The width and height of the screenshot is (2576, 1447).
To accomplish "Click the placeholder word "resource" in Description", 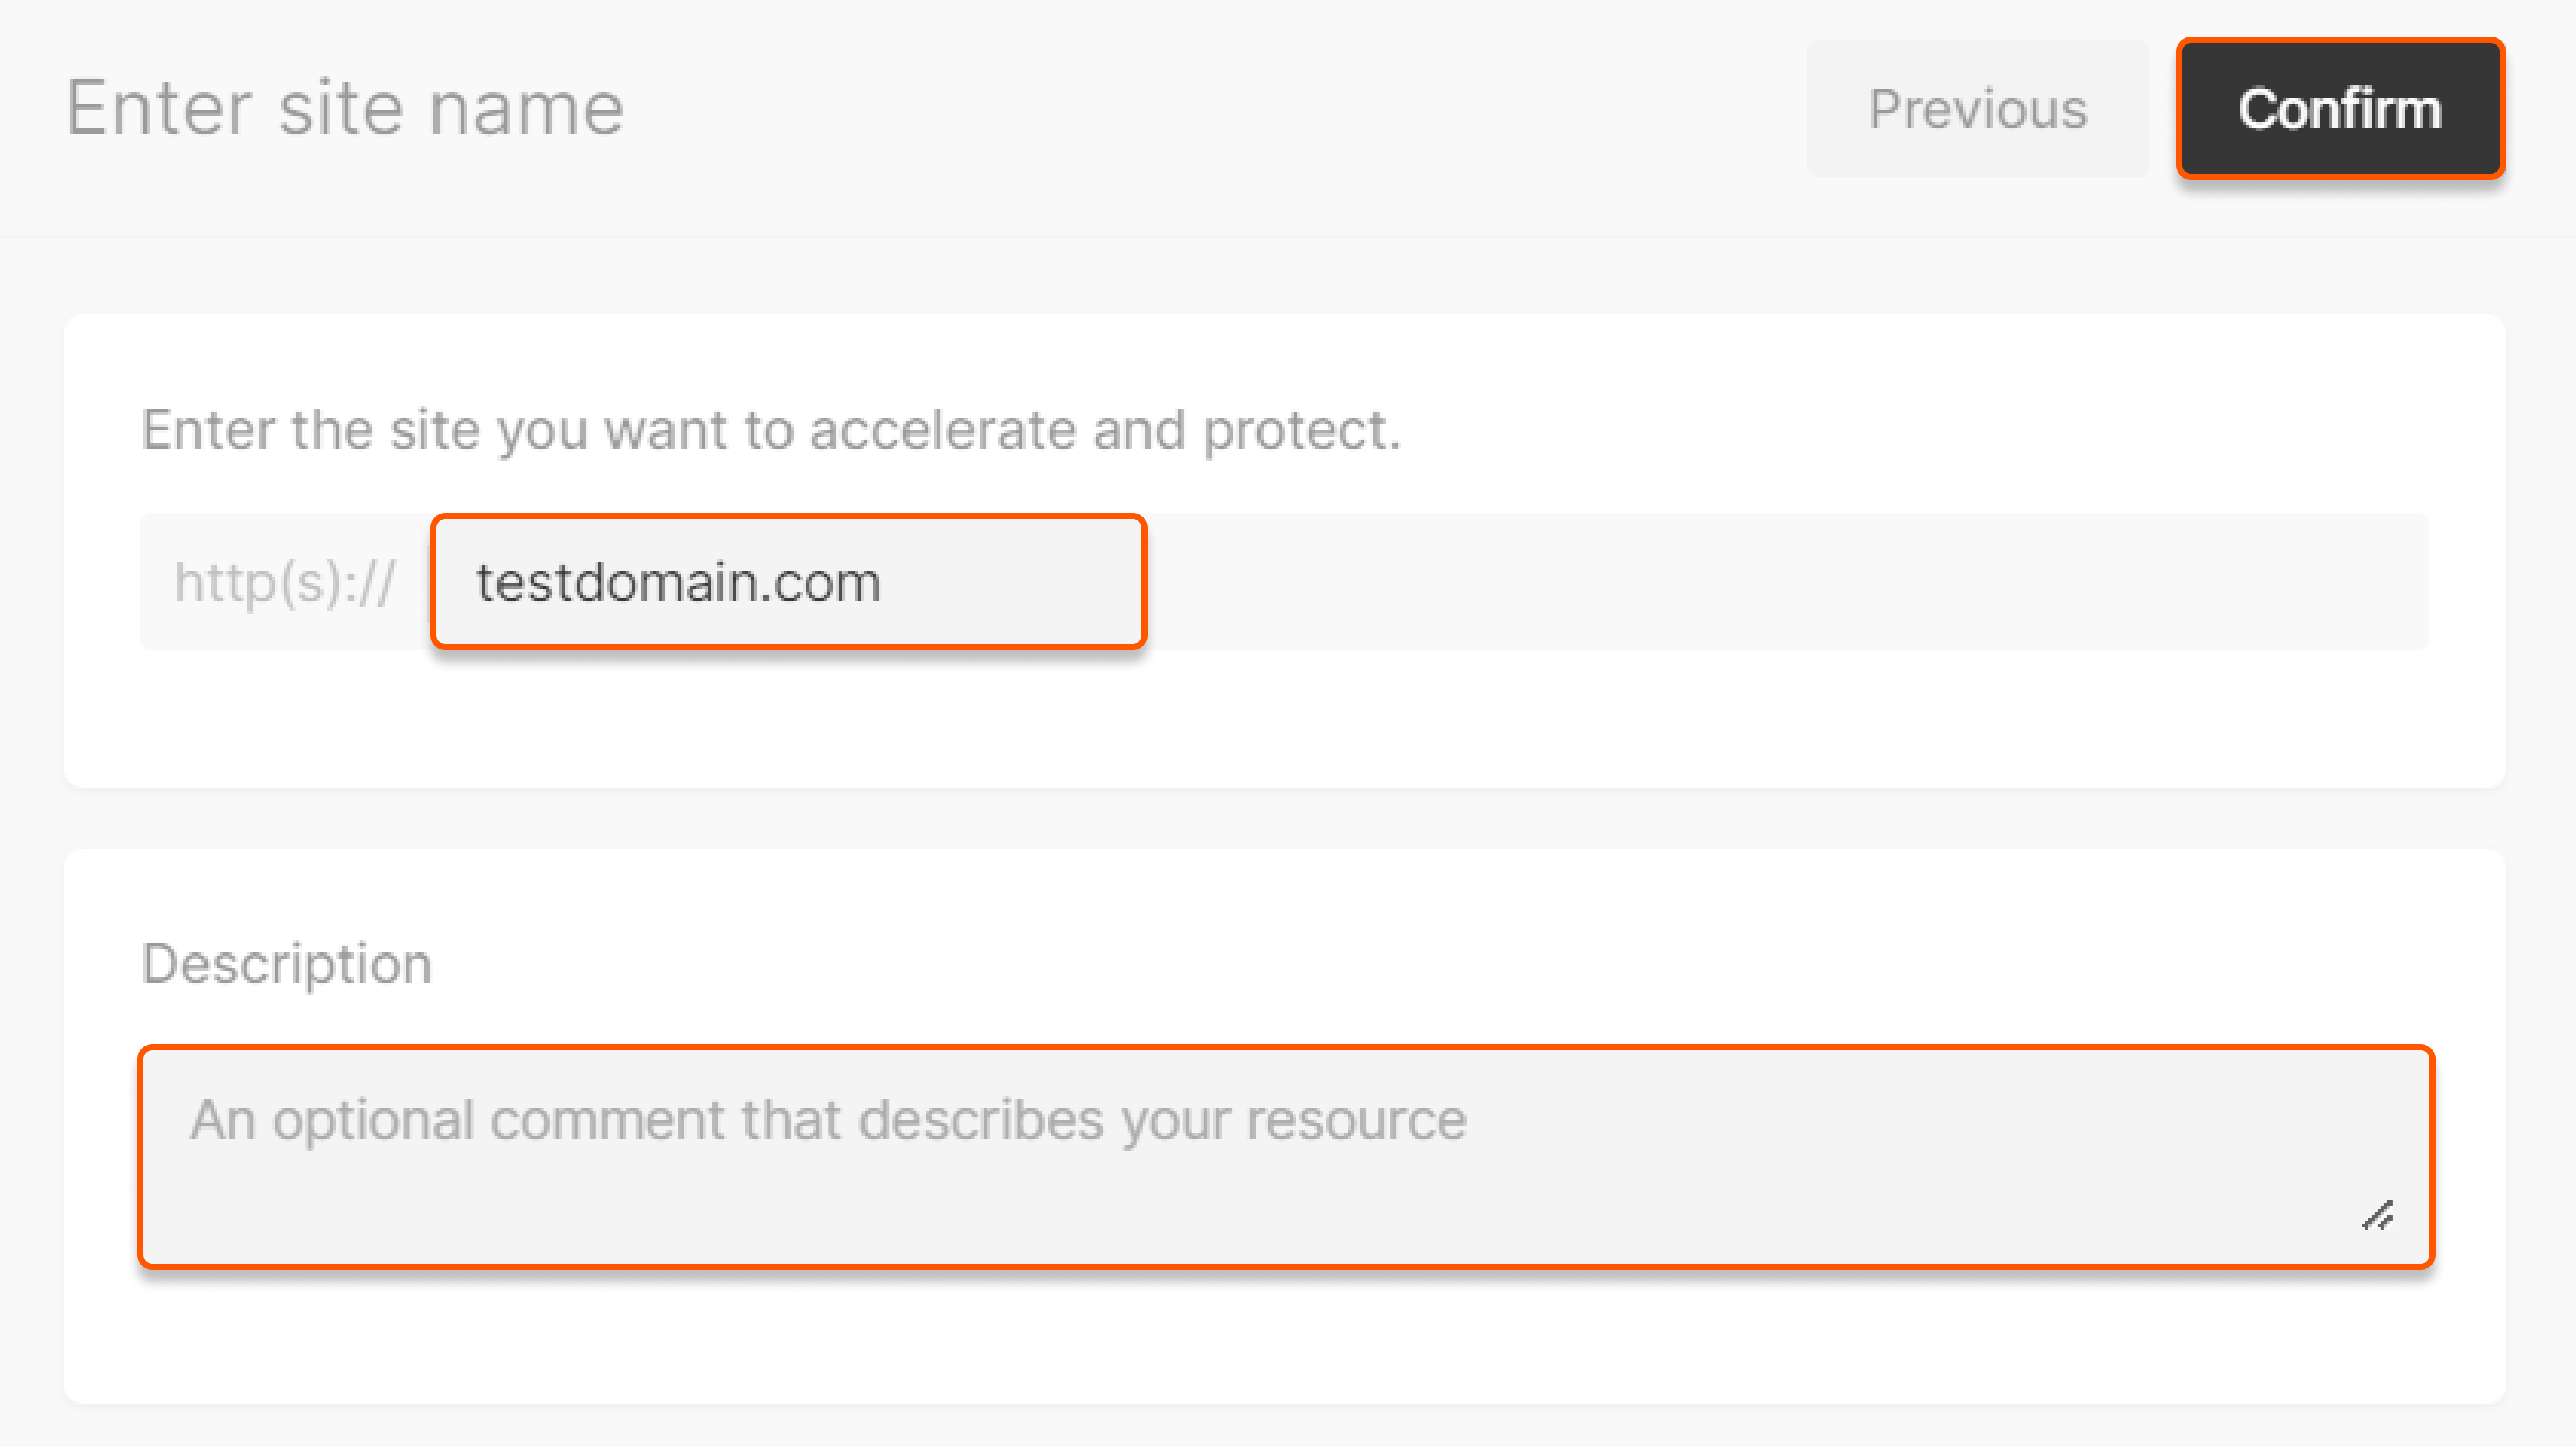I will (1355, 1120).
